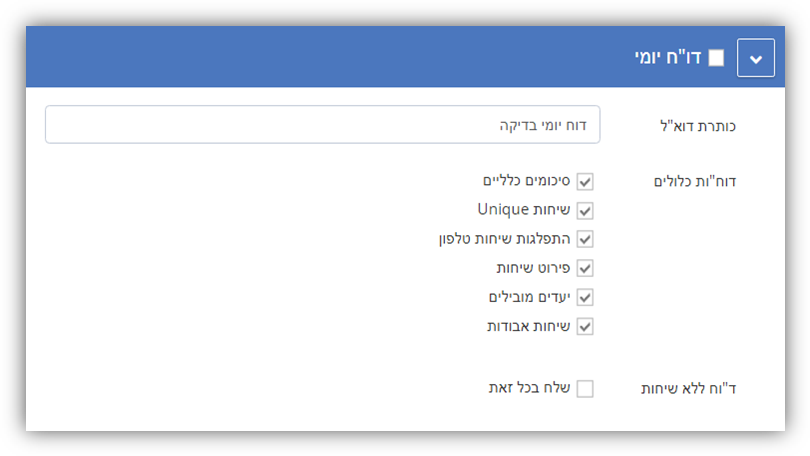Click the סיכומים כלליים label text
Viewport: 810px width, 456px height.
pyautogui.click(x=526, y=181)
